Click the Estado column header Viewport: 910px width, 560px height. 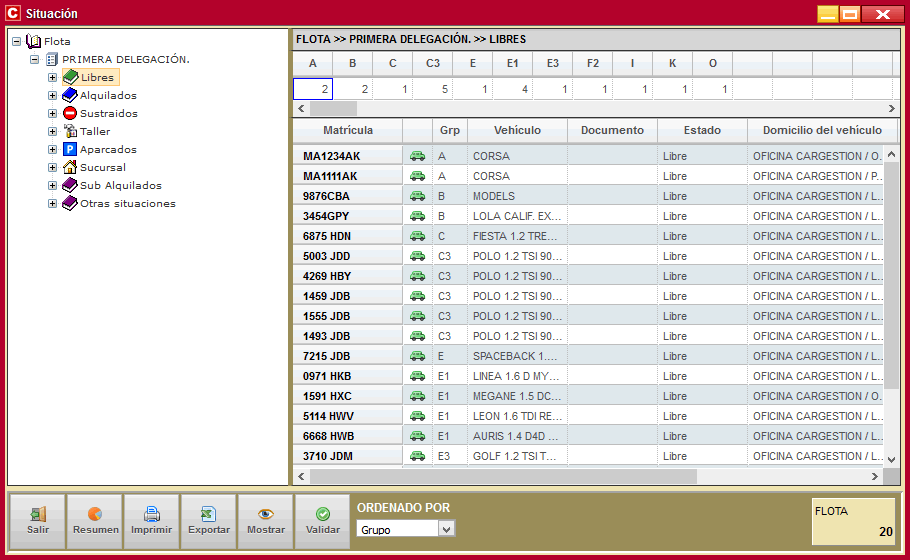(702, 131)
